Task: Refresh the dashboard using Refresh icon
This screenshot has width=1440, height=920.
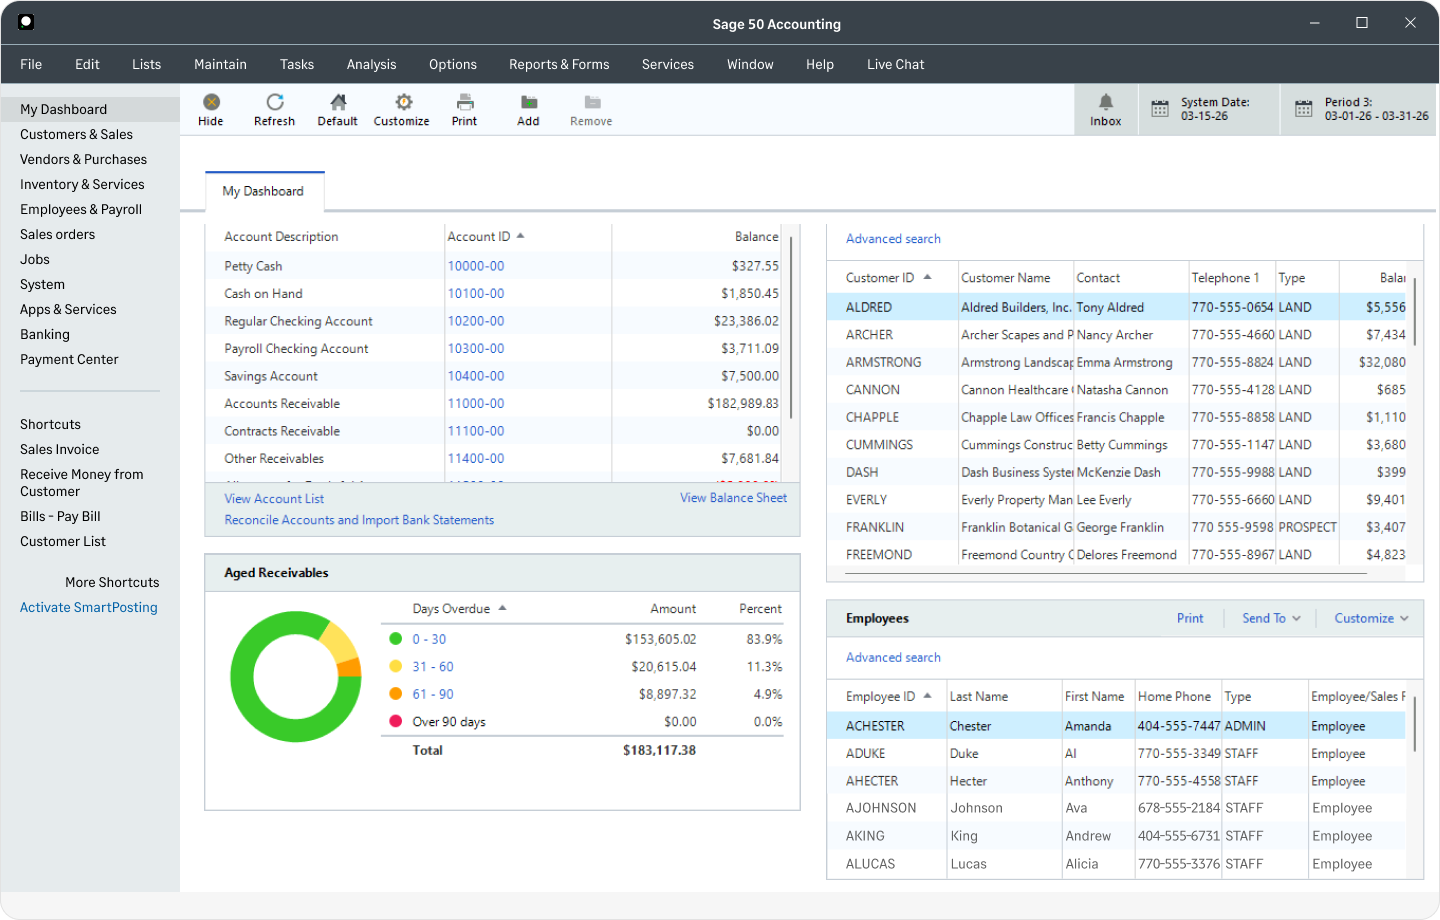Action: point(275,102)
